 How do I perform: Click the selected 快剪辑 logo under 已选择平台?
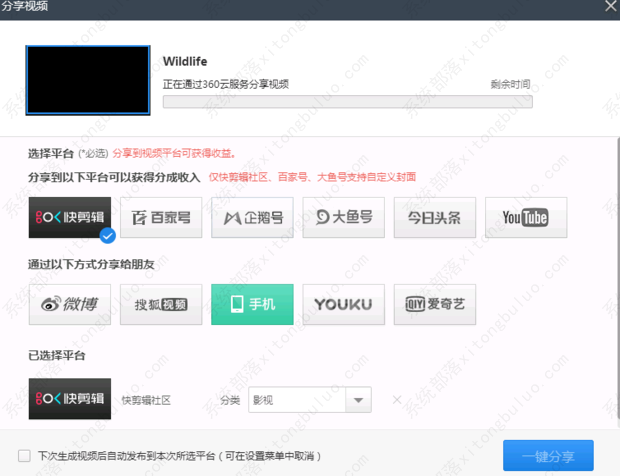click(70, 399)
